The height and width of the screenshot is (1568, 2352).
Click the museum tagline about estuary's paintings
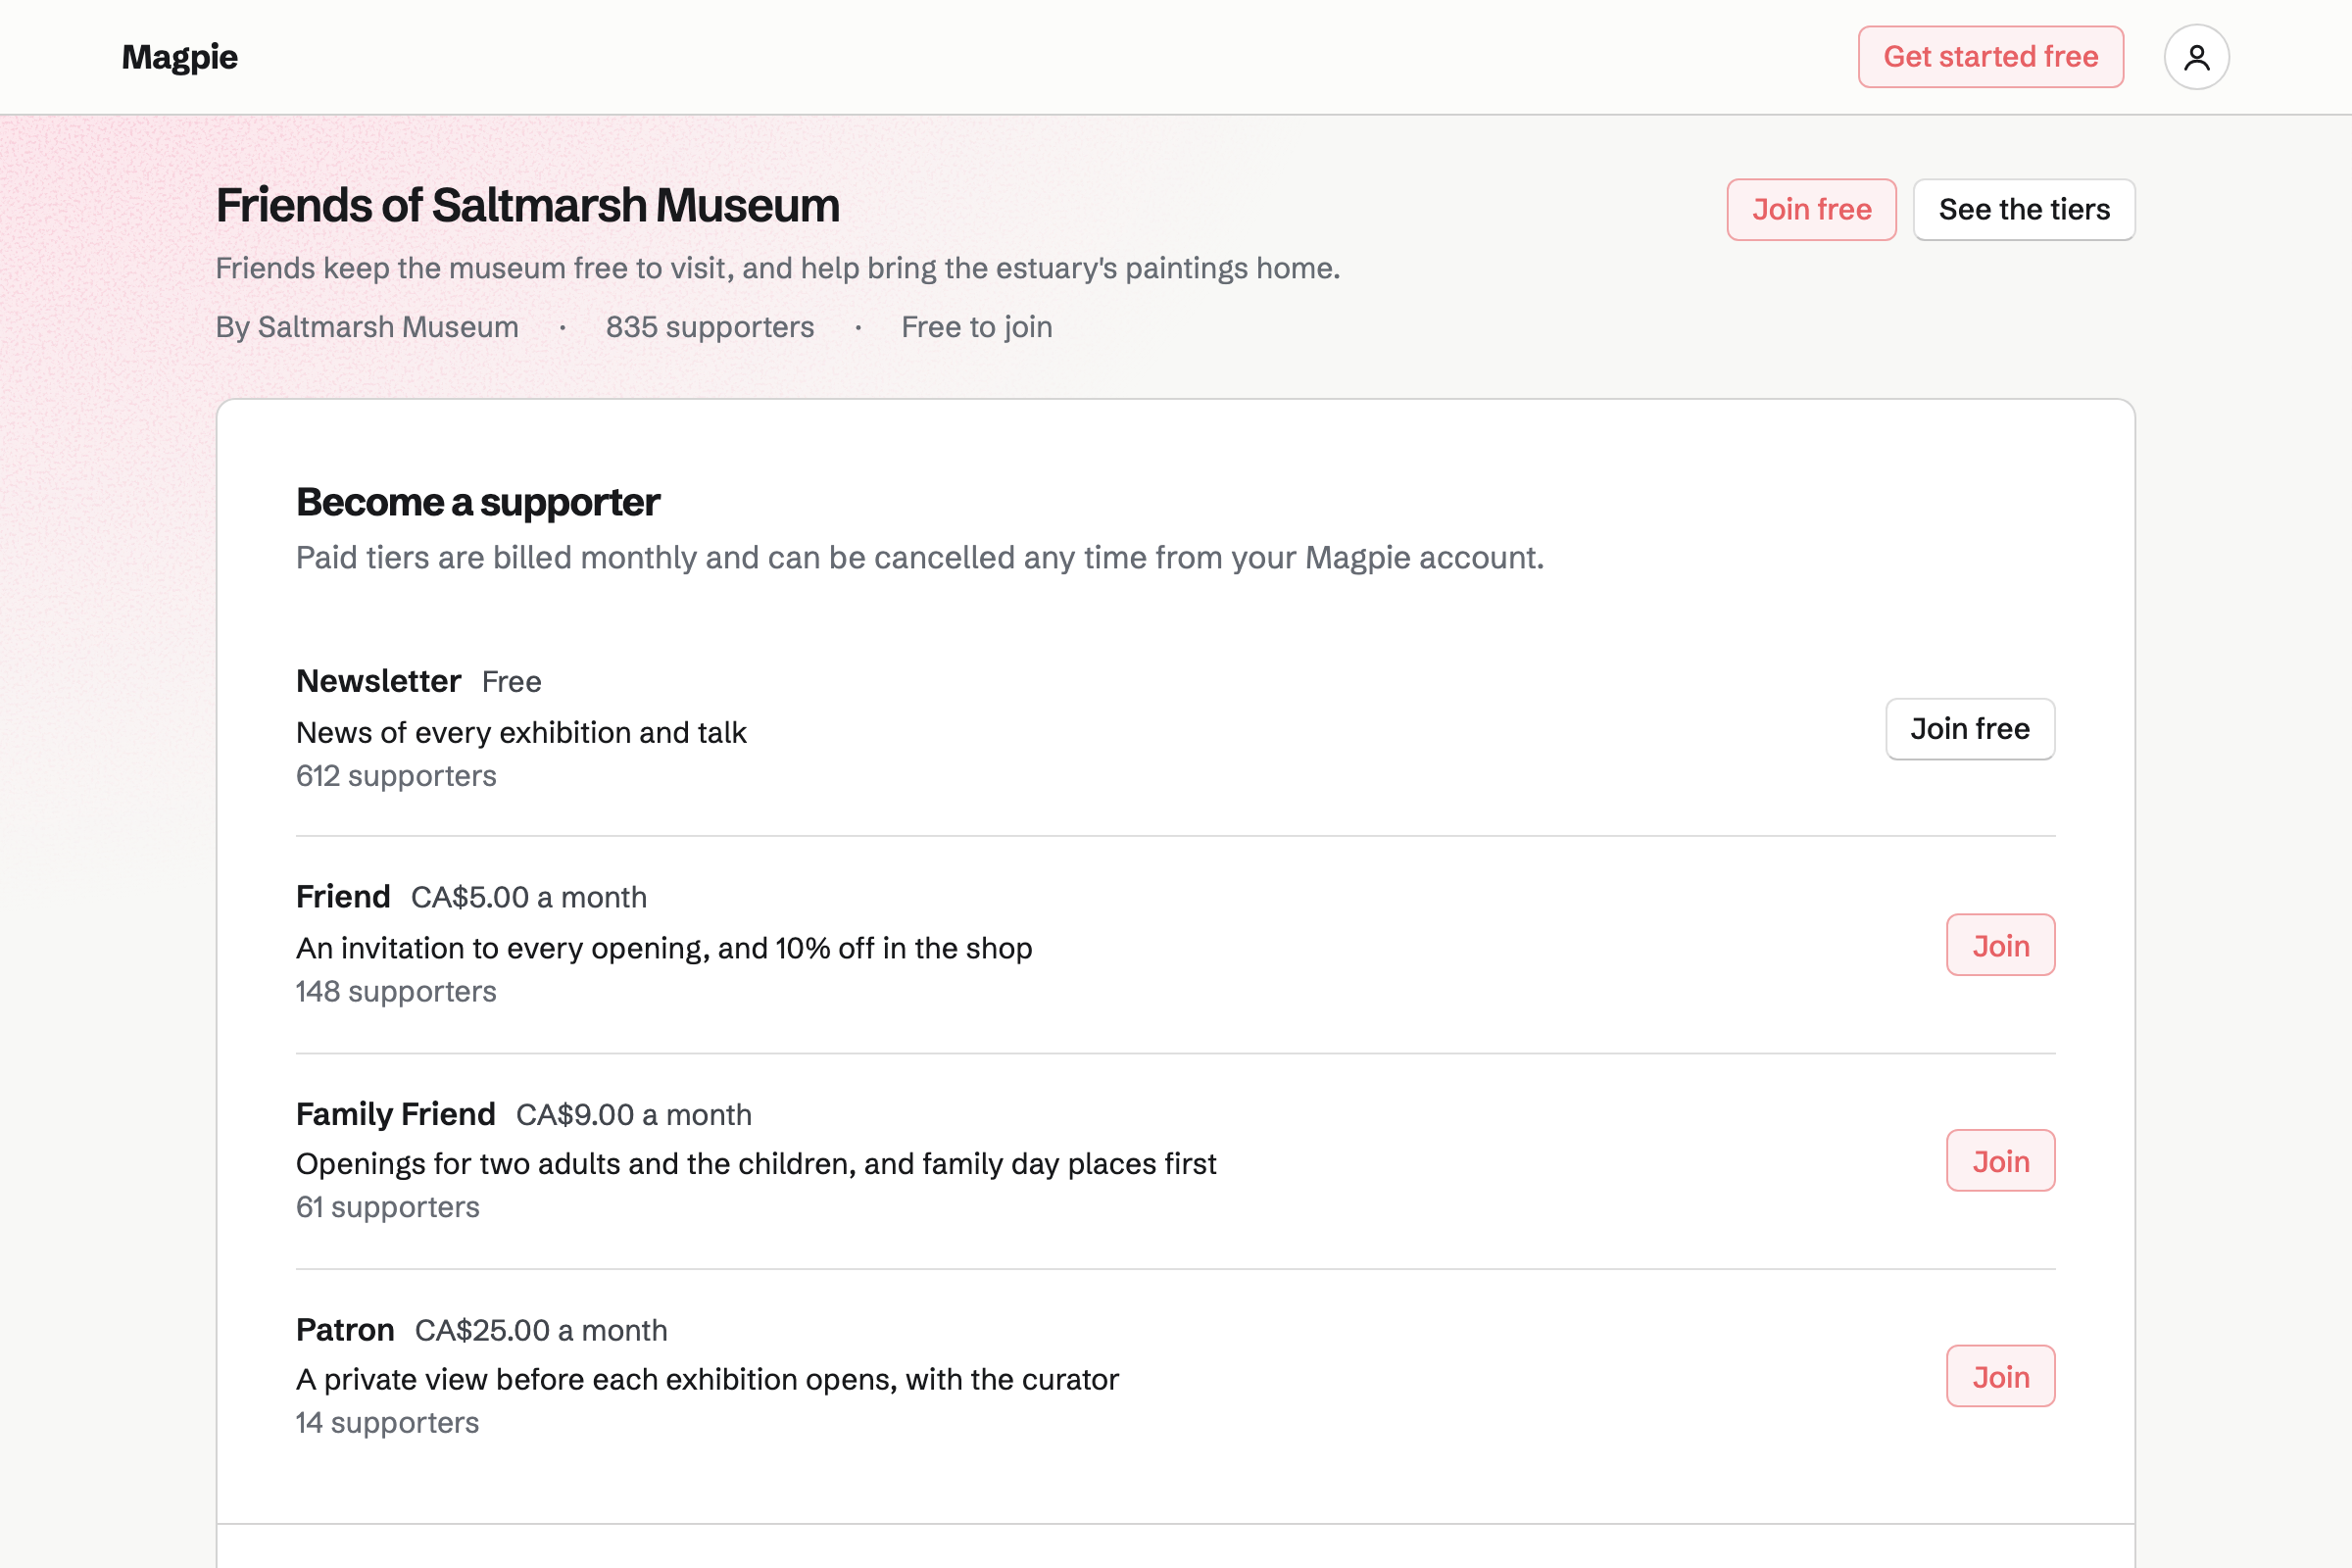point(778,269)
